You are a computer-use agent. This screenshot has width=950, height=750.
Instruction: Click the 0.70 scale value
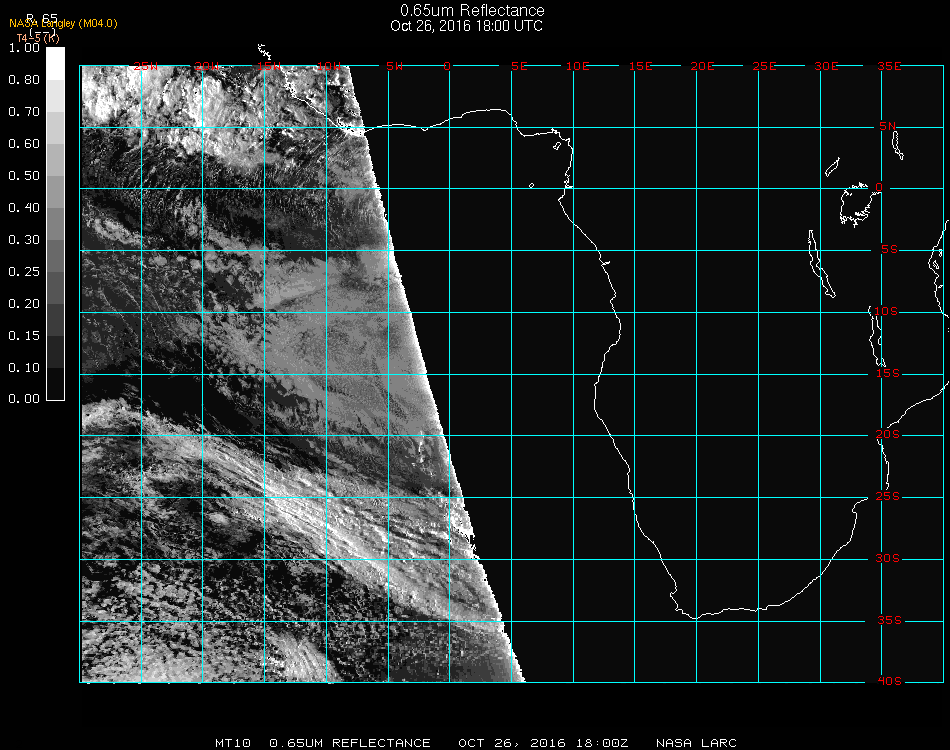pyautogui.click(x=24, y=111)
